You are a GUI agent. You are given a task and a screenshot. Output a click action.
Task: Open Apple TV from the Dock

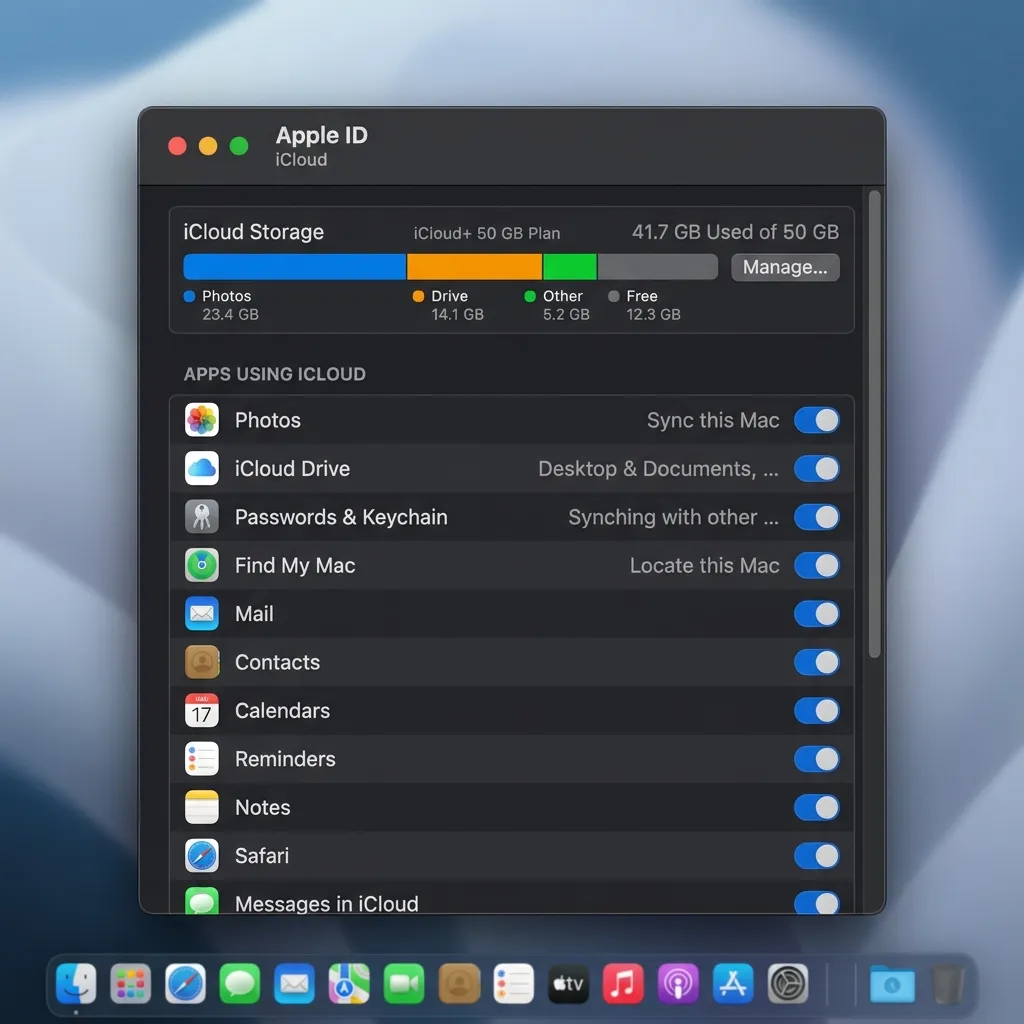pos(568,983)
